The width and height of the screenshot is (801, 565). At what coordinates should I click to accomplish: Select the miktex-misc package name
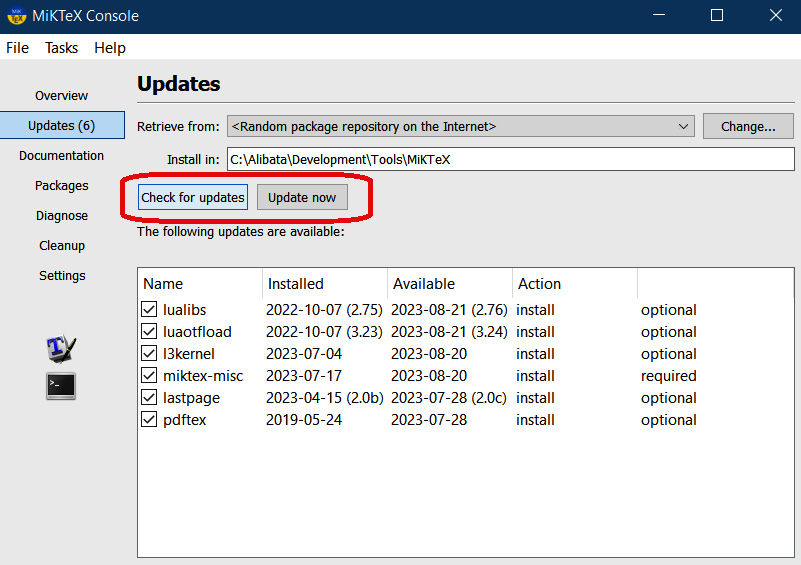[x=203, y=375]
